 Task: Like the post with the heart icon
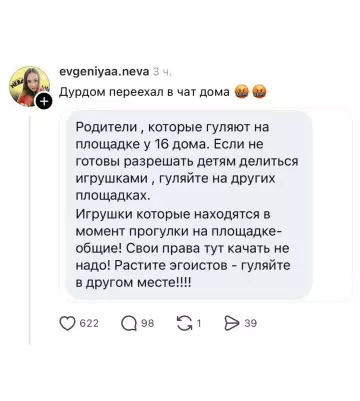click(x=67, y=323)
